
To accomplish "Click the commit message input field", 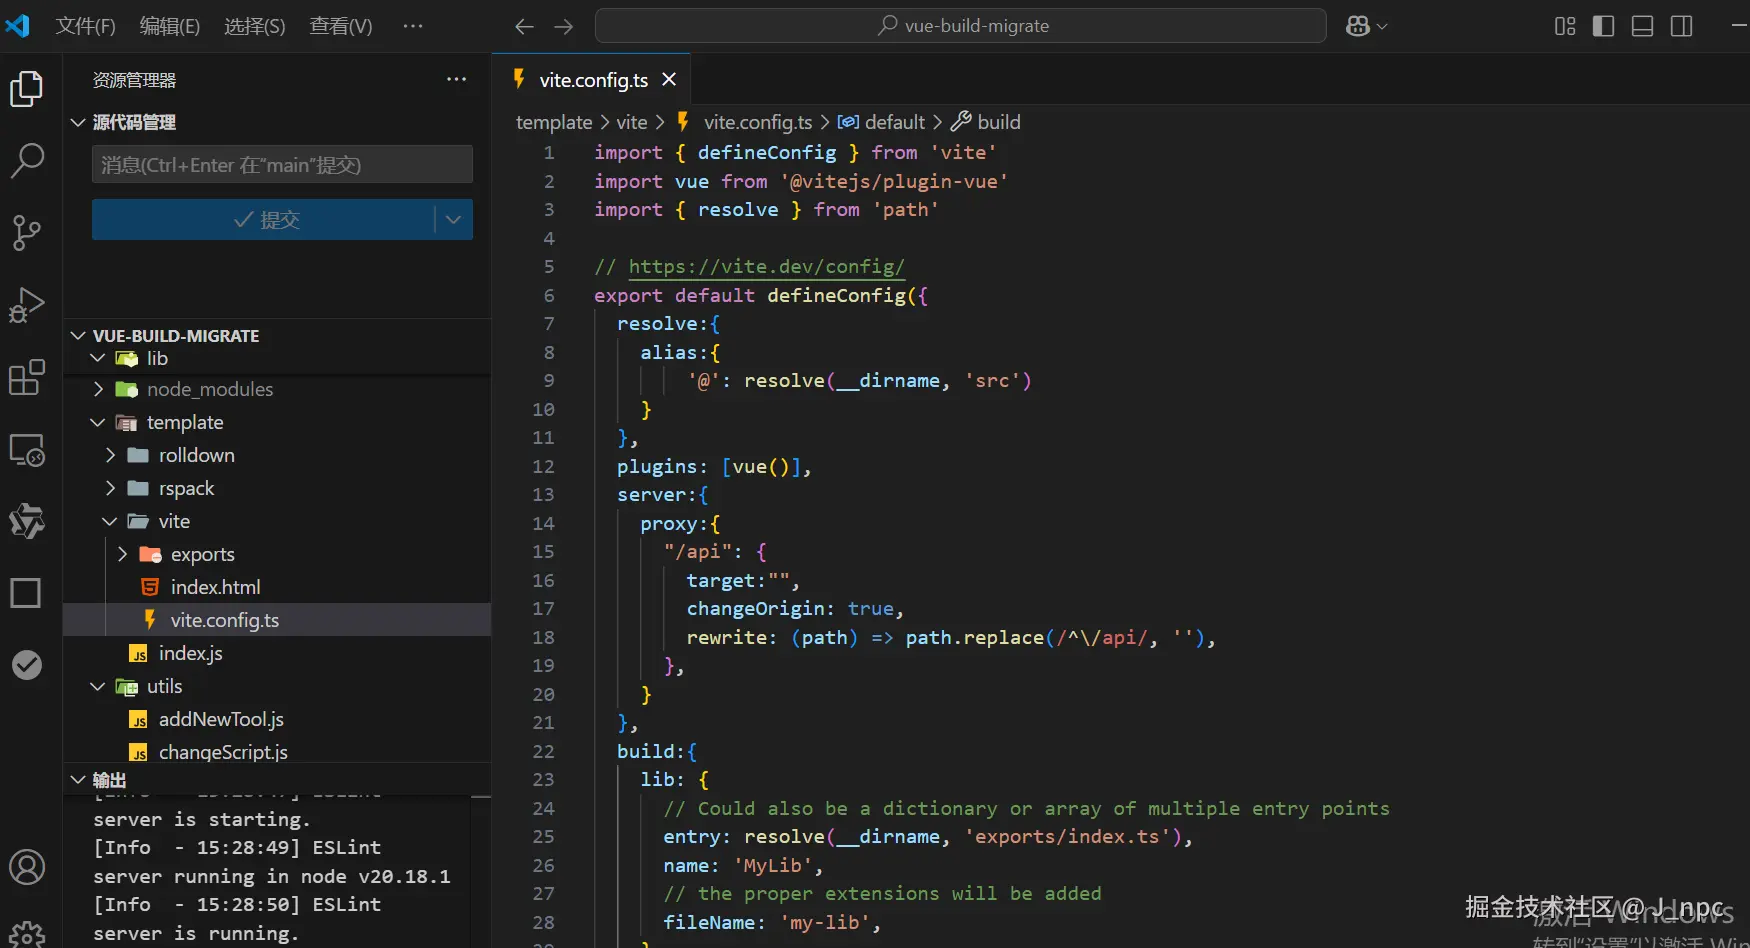I will pyautogui.click(x=282, y=165).
